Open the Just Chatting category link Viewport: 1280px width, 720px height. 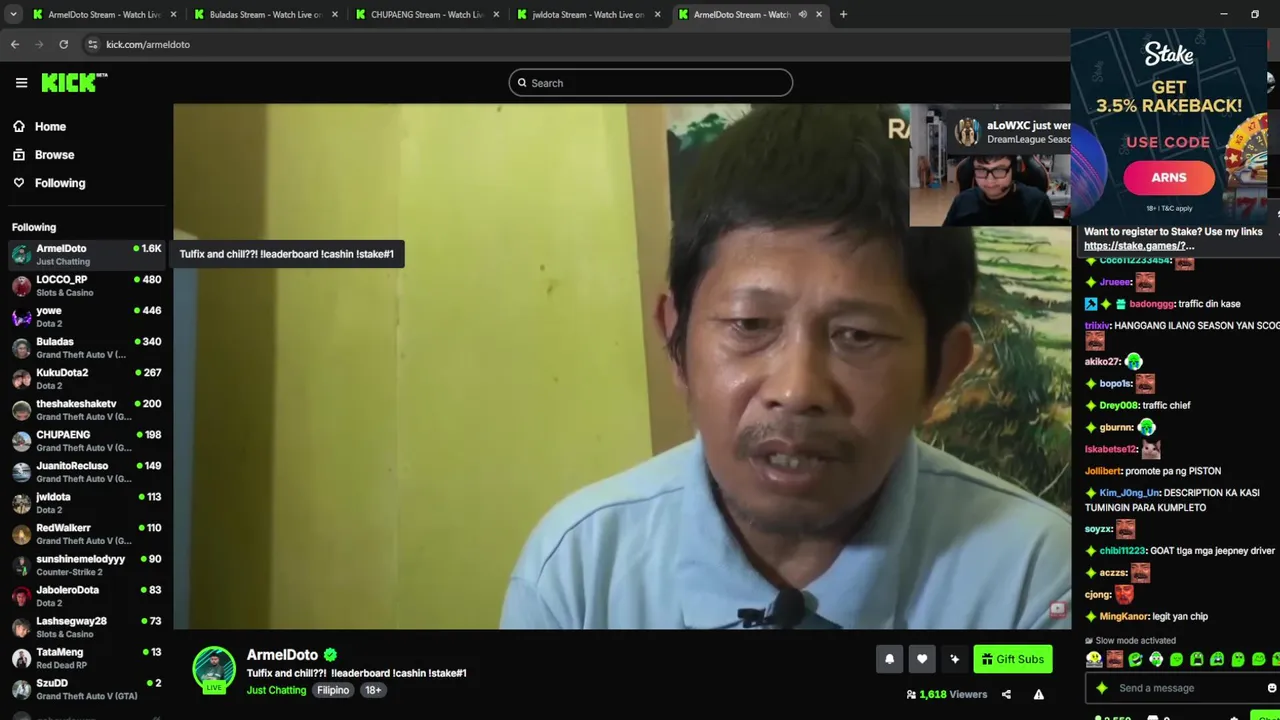[x=276, y=690]
